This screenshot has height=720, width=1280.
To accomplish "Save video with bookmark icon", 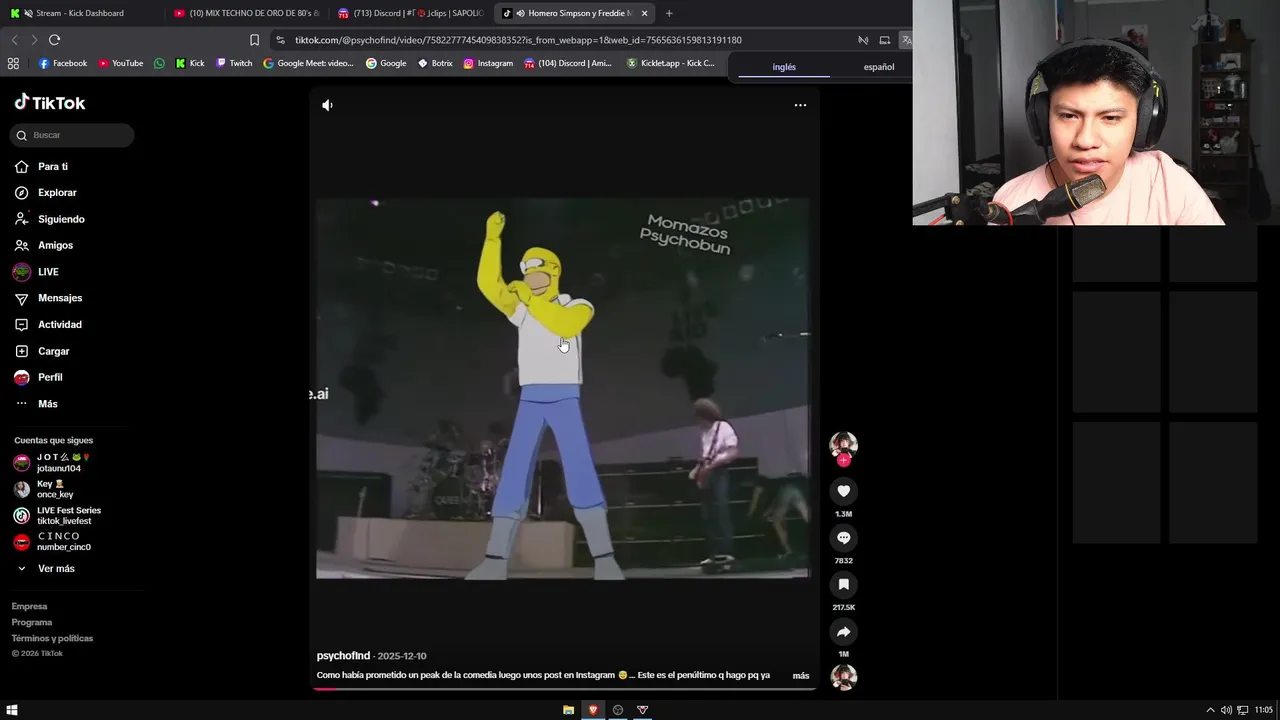I will point(843,584).
